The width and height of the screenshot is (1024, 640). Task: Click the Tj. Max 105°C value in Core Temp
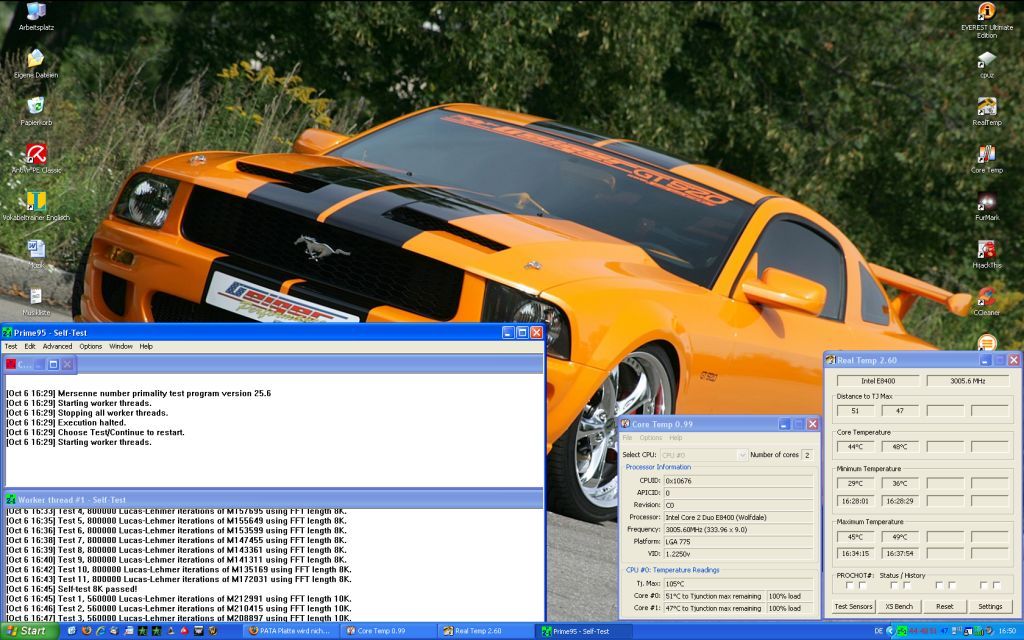[738, 583]
